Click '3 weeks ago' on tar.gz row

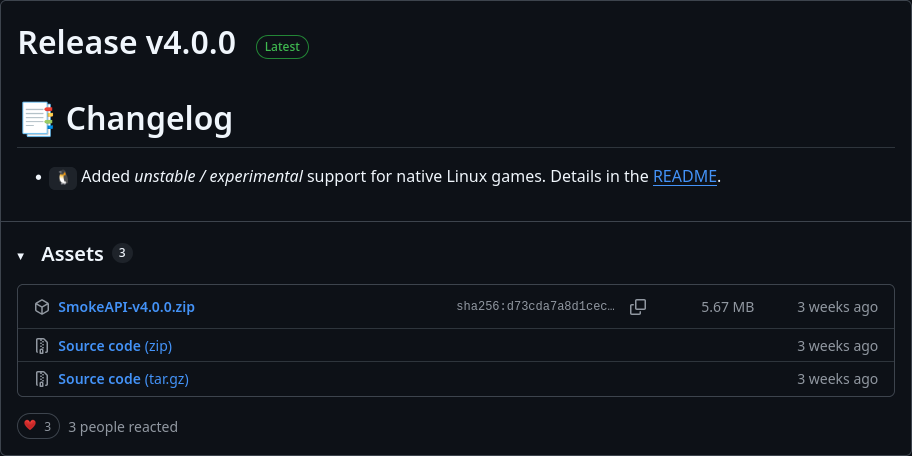(x=837, y=379)
